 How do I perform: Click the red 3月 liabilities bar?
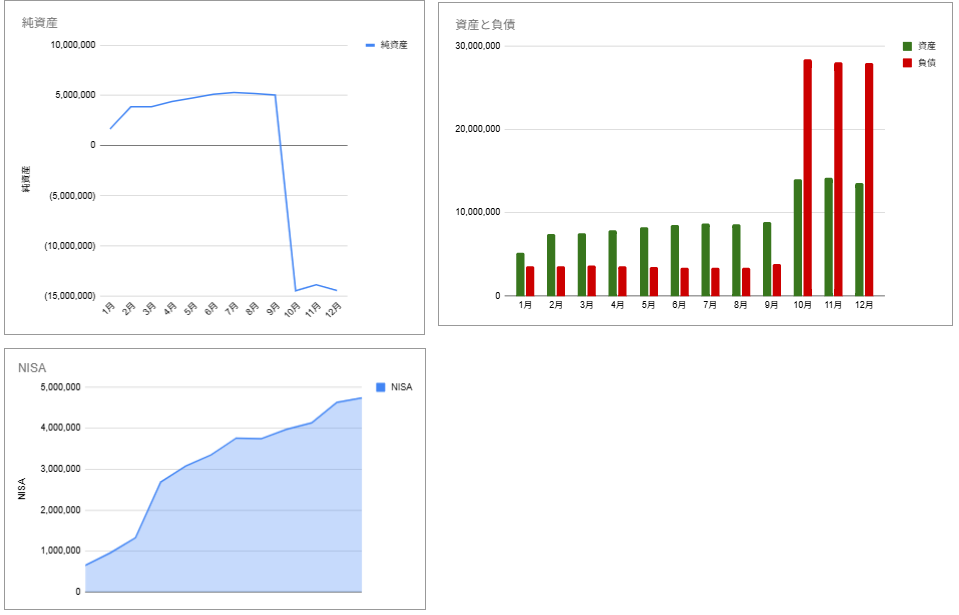(x=591, y=281)
